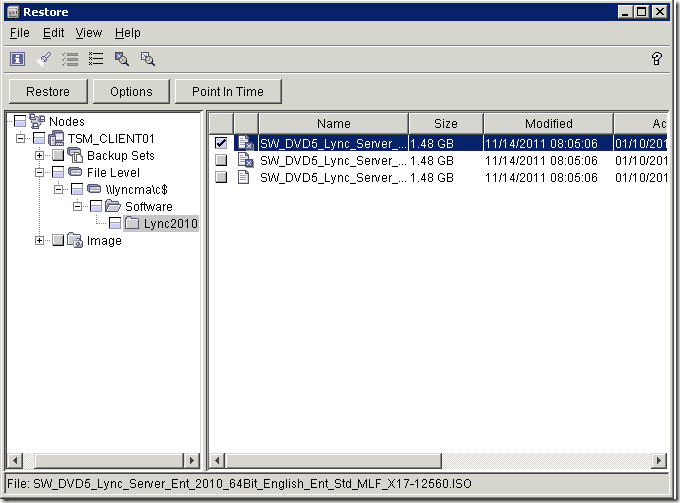Expand the Backup Sets tree node
Viewport: 680px width, 503px height.
click(40, 156)
